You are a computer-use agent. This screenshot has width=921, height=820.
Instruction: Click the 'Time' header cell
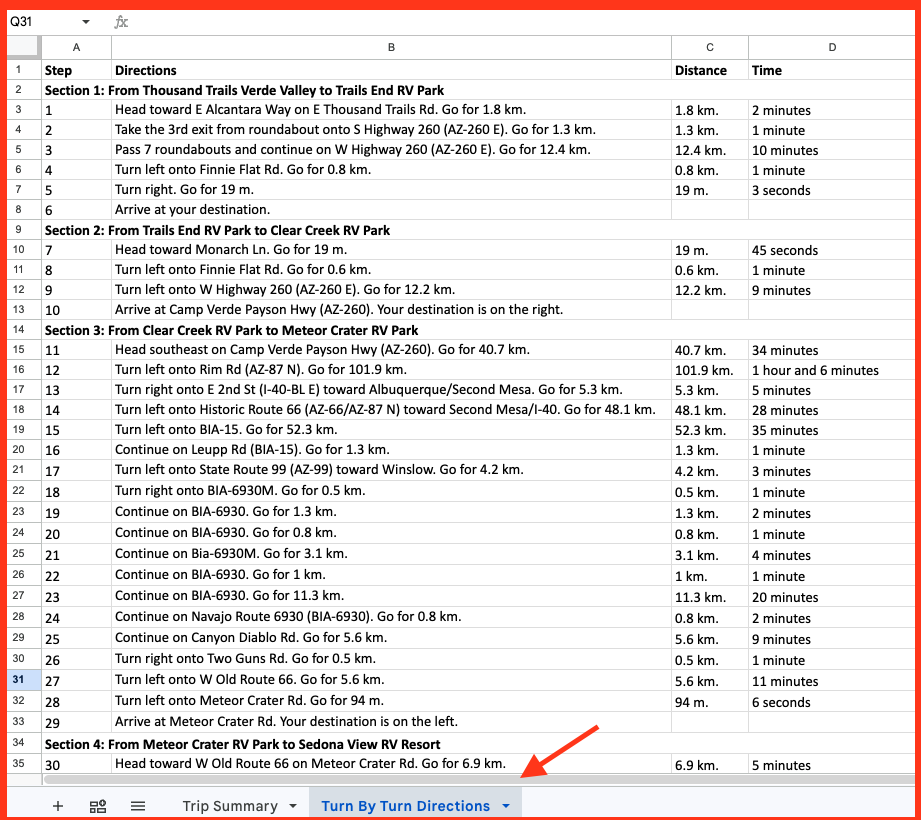(832, 70)
